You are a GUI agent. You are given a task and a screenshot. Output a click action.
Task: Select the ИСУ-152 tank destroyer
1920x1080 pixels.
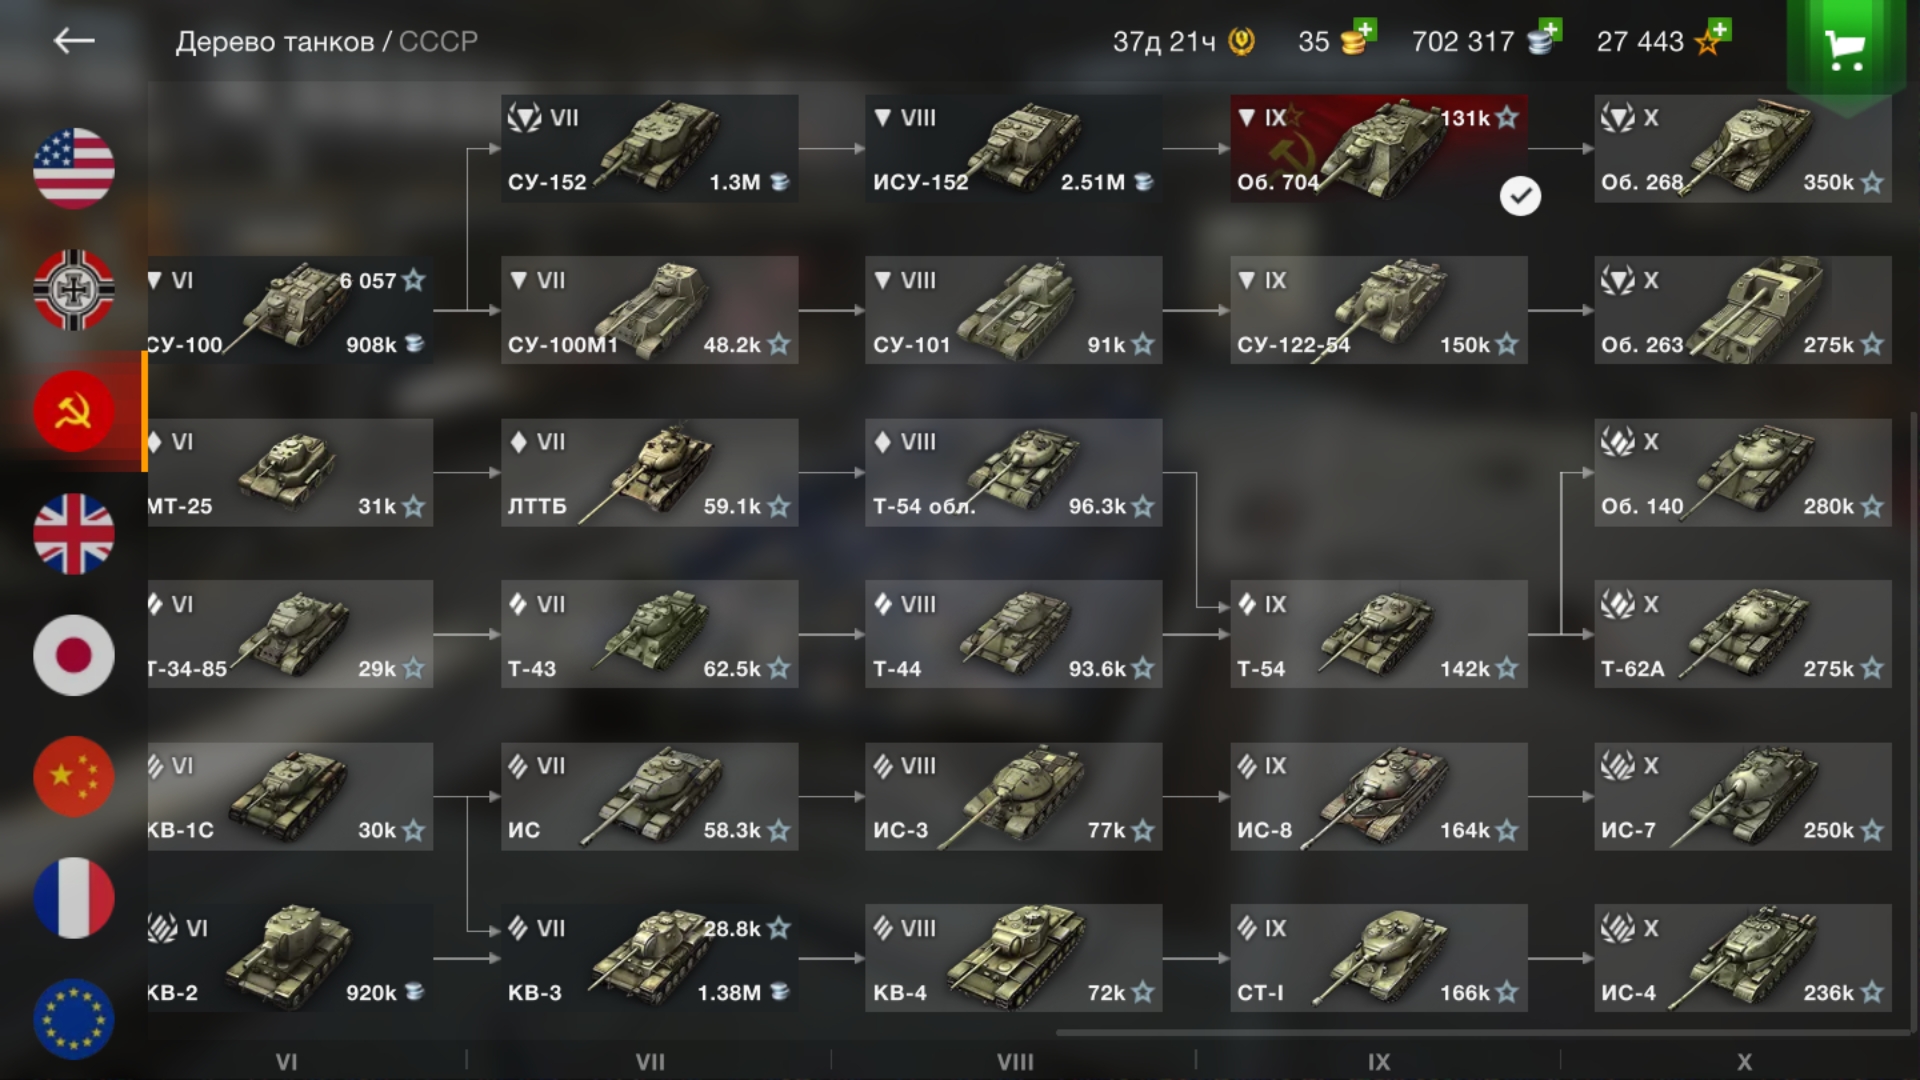[1014, 148]
